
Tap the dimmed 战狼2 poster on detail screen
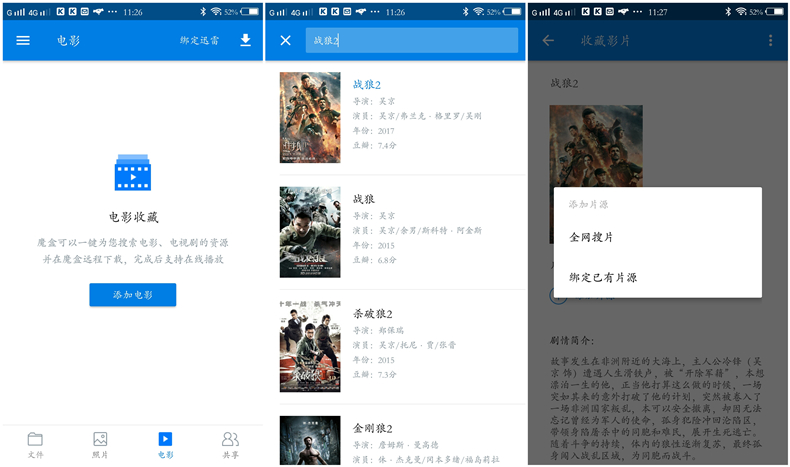pyautogui.click(x=596, y=146)
